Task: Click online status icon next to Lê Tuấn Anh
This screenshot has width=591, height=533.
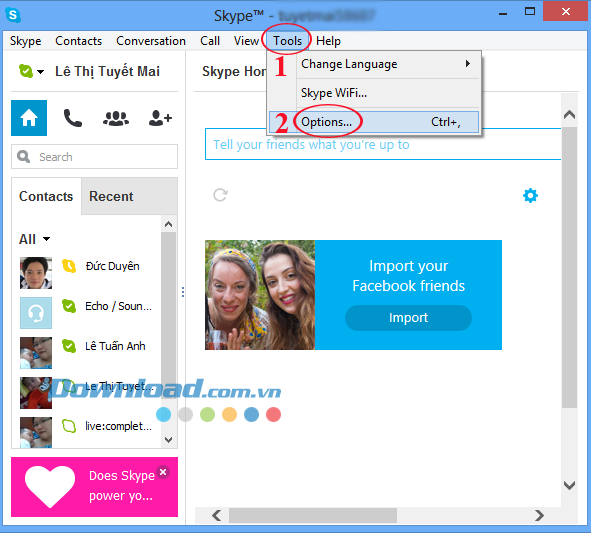Action: (69, 346)
